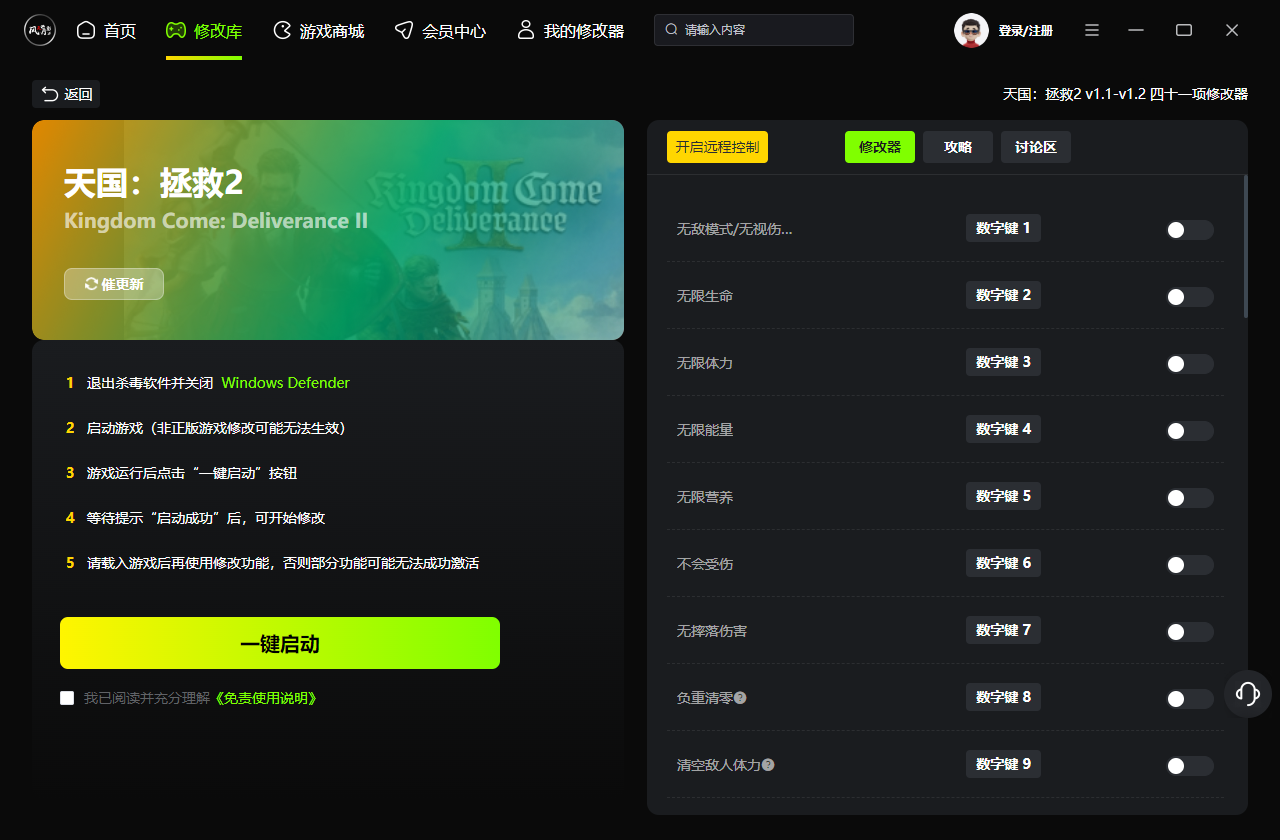
Task: Click hotkey 数字键 2 for 无限生命
Action: pyautogui.click(x=1003, y=295)
